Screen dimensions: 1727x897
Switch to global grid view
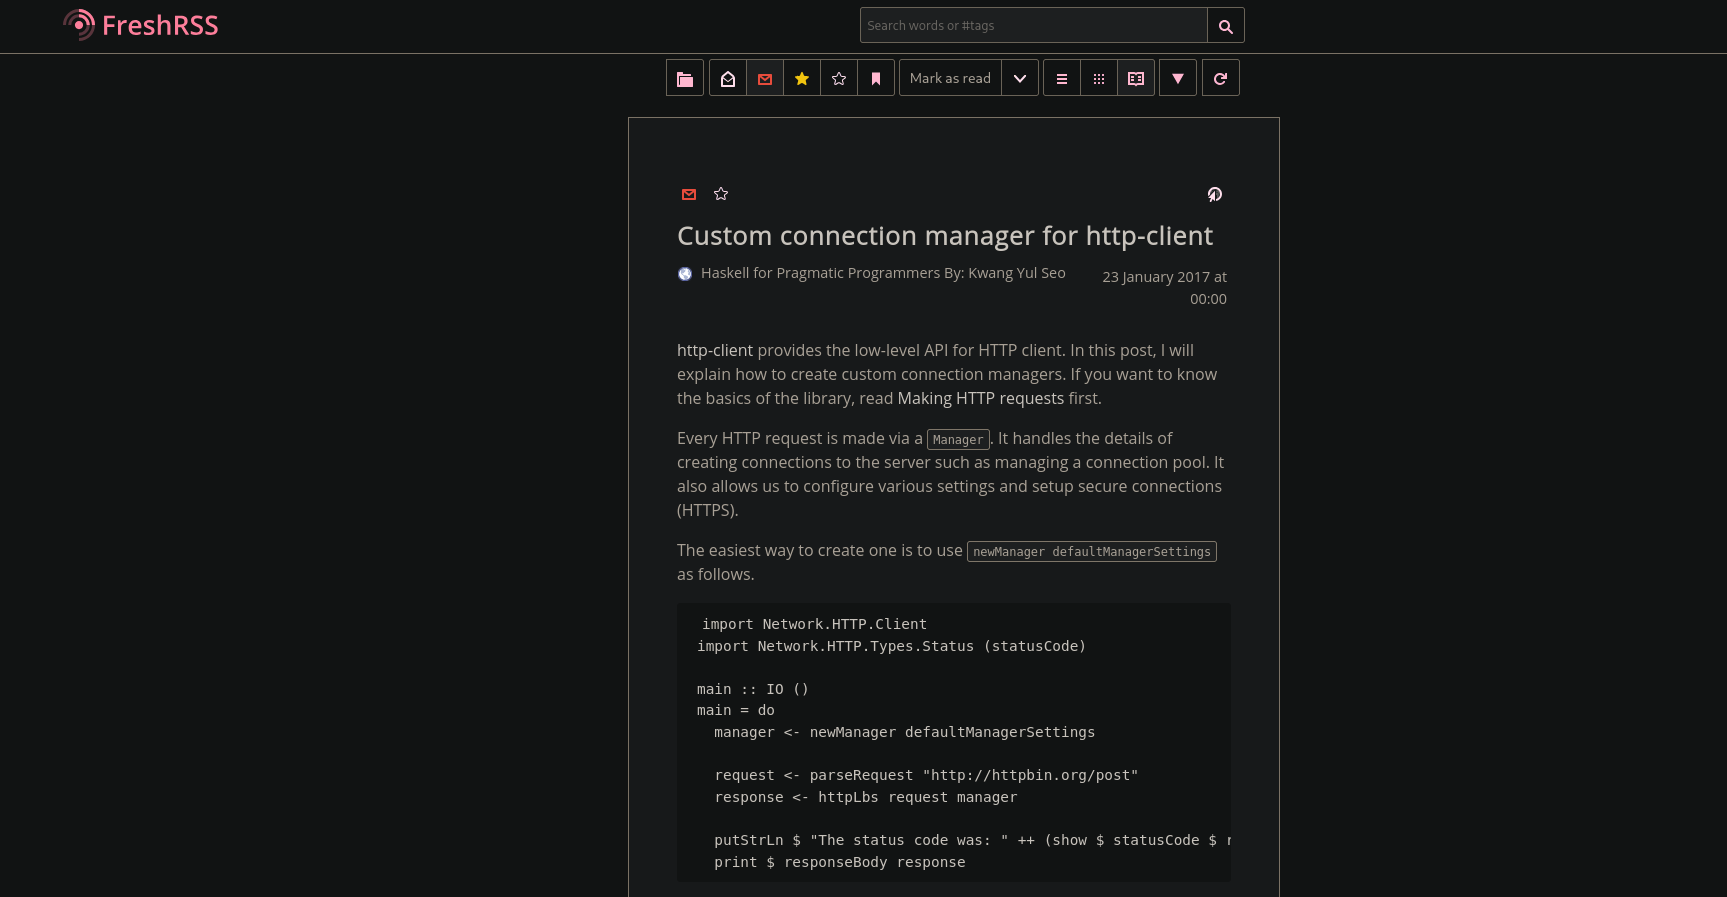point(1099,78)
